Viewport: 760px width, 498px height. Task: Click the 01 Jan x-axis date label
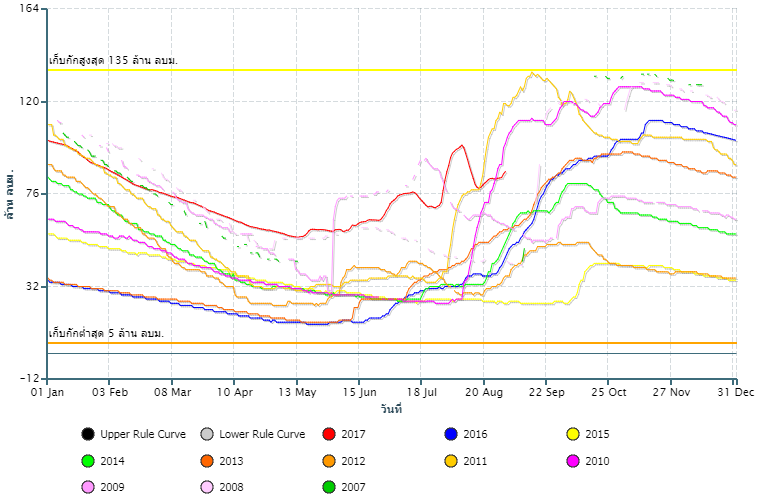tap(48, 393)
